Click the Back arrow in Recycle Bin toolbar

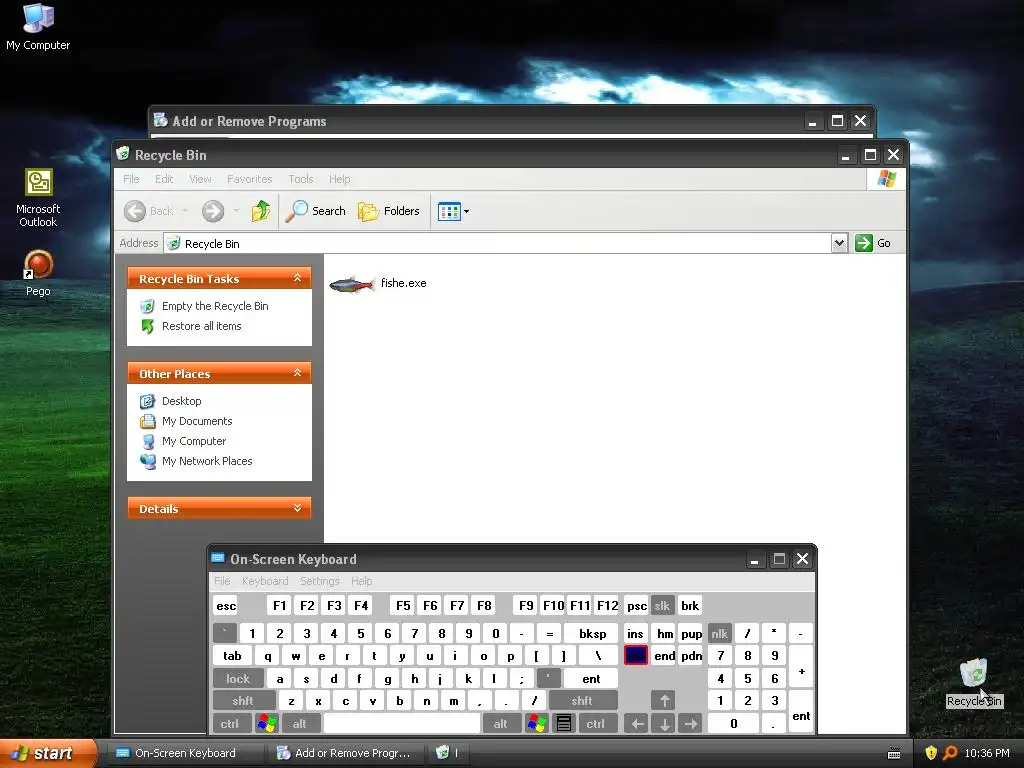click(135, 211)
